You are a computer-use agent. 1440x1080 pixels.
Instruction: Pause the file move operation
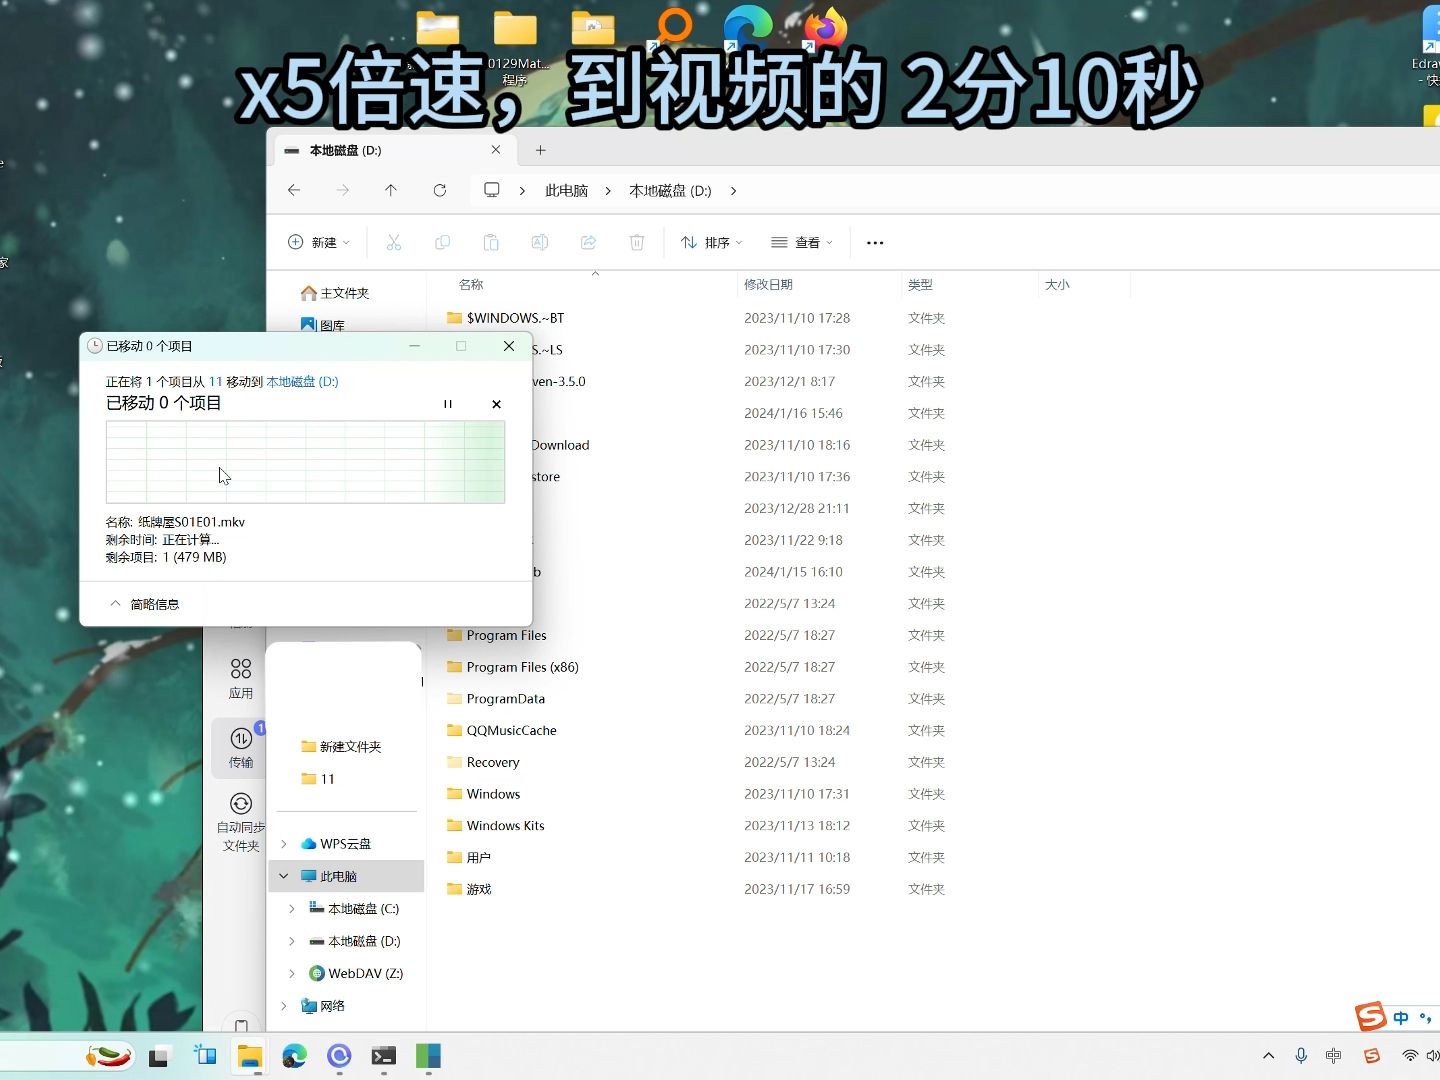pos(448,404)
